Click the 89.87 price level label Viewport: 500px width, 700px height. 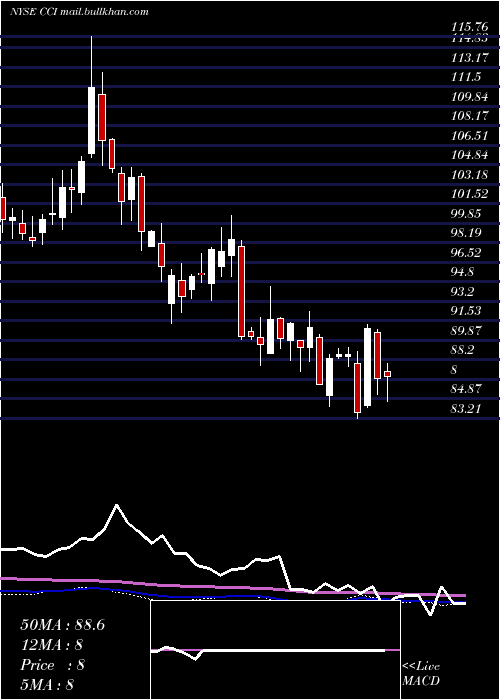pos(466,330)
